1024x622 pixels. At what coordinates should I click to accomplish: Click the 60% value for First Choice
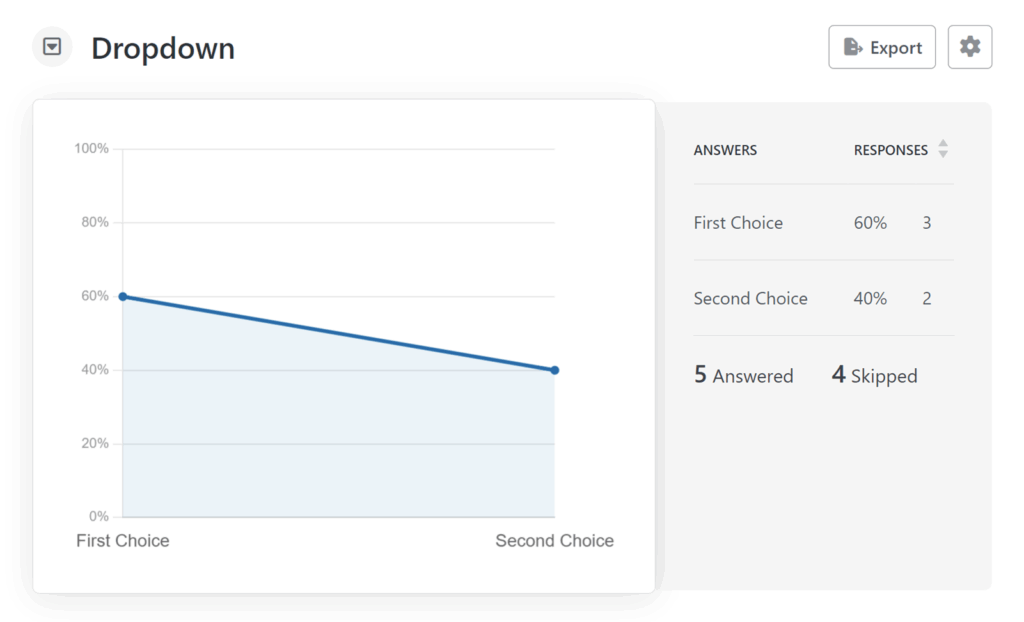click(870, 223)
